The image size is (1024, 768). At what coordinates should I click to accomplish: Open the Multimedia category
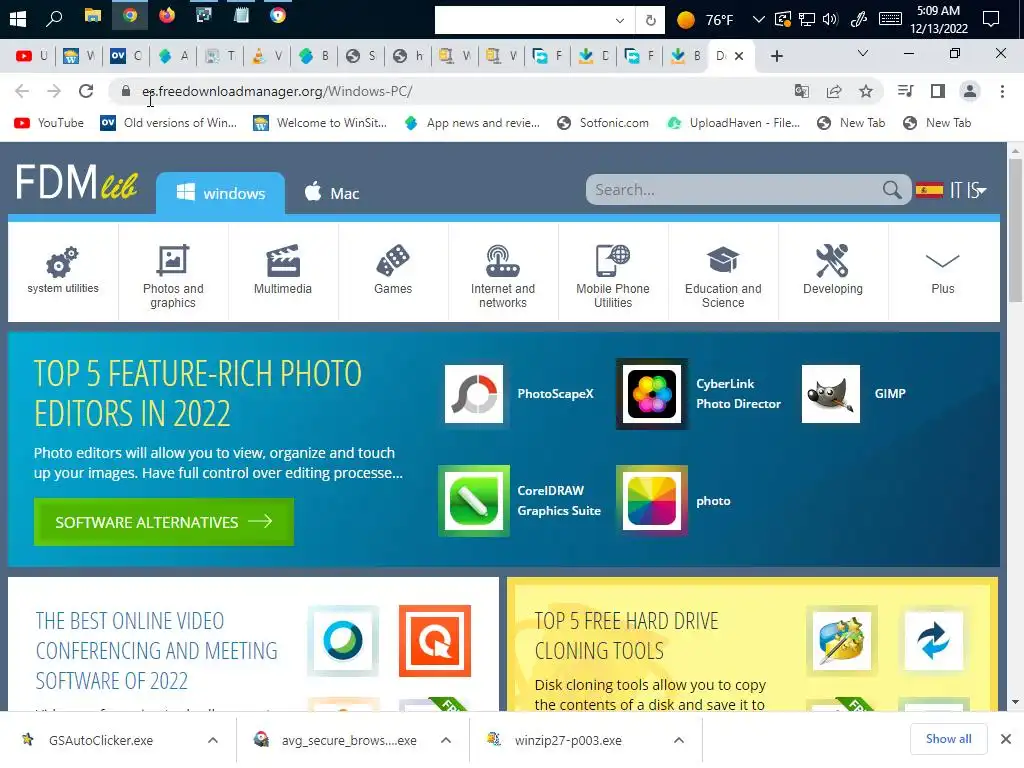point(283,272)
